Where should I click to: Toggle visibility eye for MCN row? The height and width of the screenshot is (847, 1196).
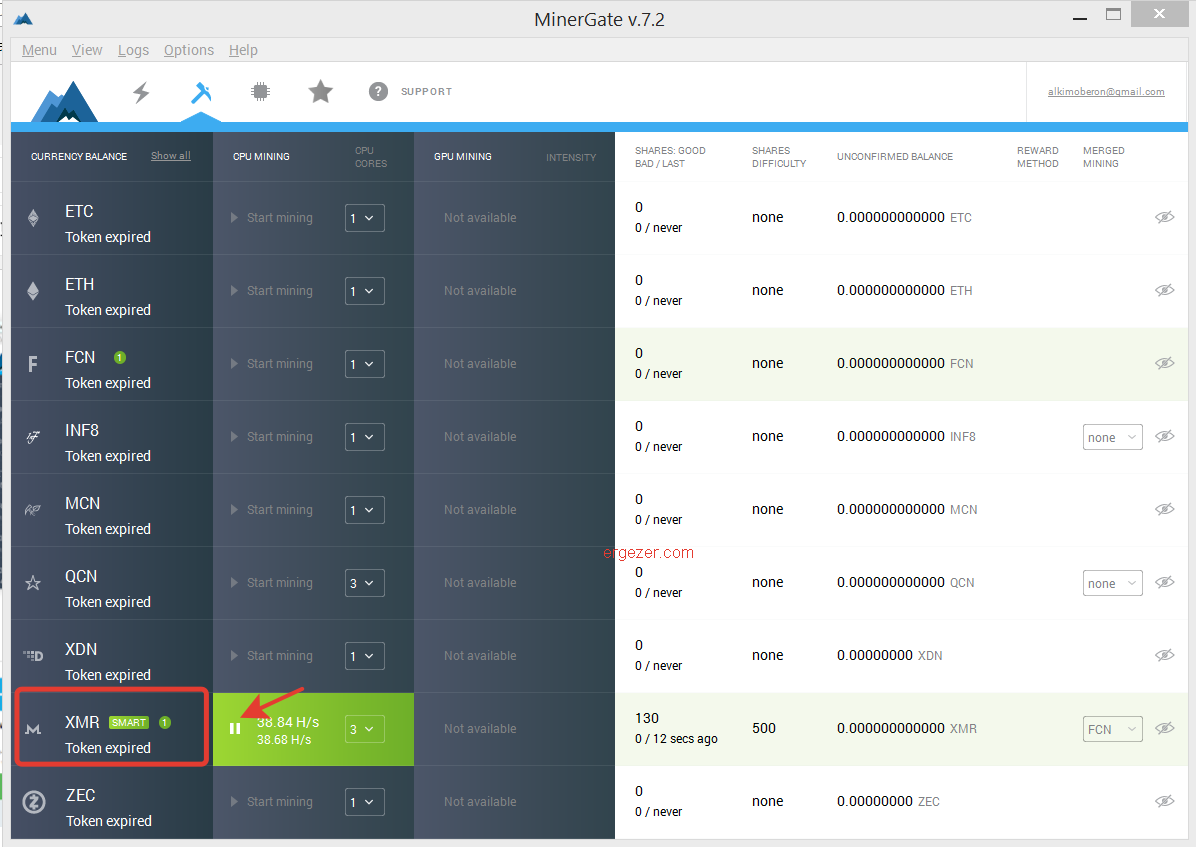click(1164, 509)
